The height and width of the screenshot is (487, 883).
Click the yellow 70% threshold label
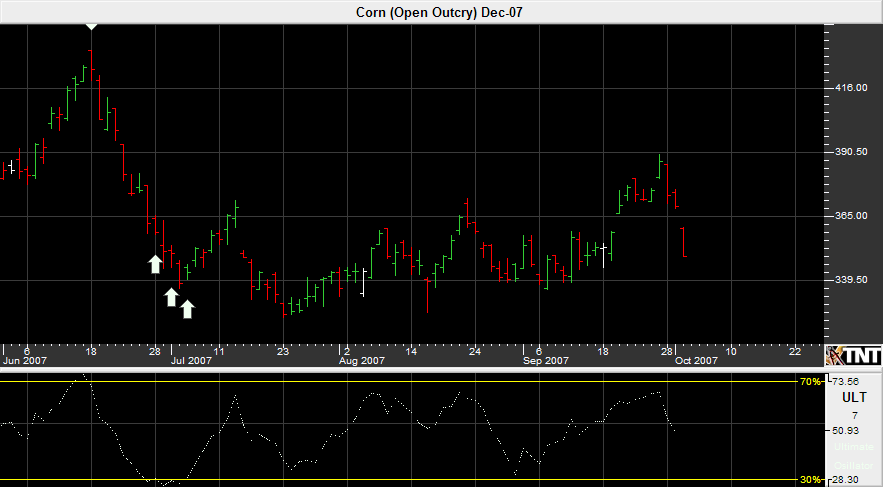click(810, 382)
